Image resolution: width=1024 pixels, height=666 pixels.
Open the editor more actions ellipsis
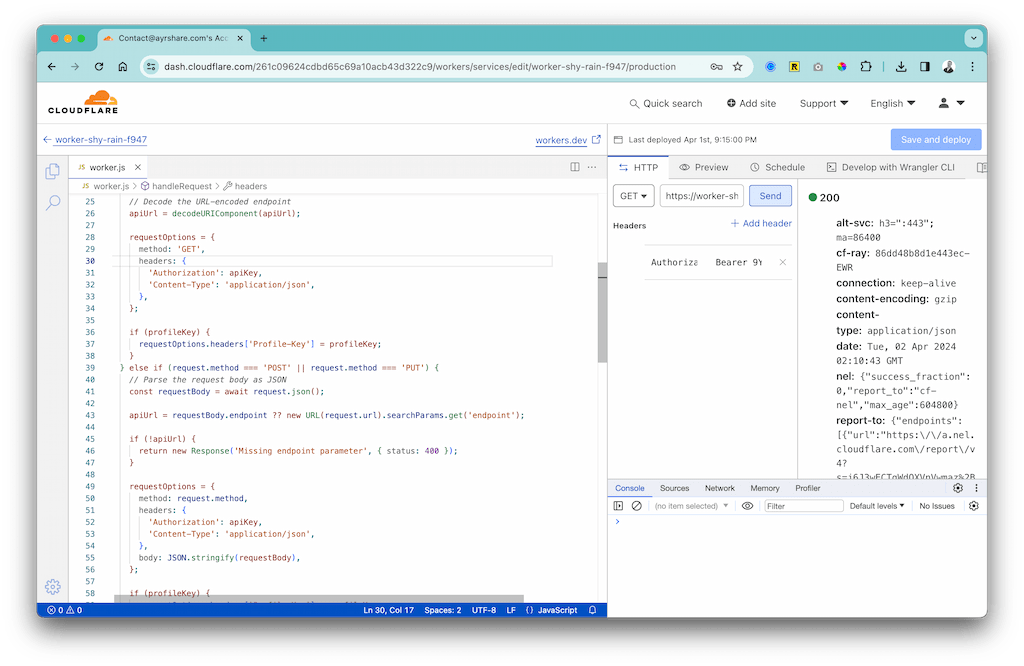(592, 167)
